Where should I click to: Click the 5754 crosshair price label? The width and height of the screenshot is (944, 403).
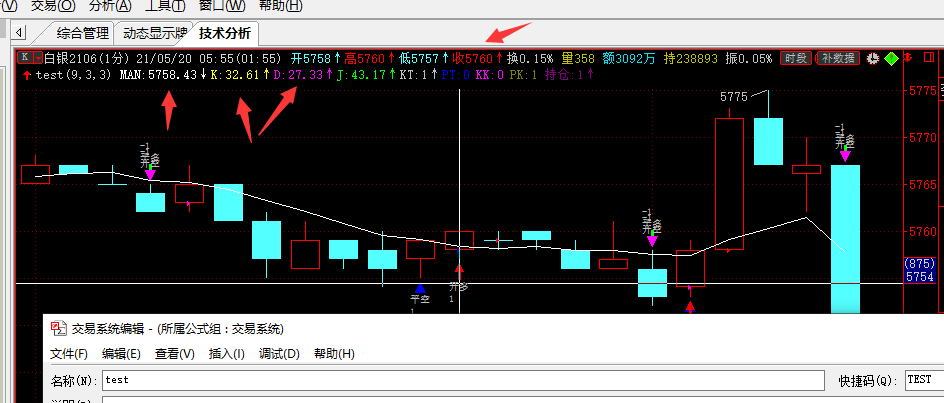(x=919, y=276)
